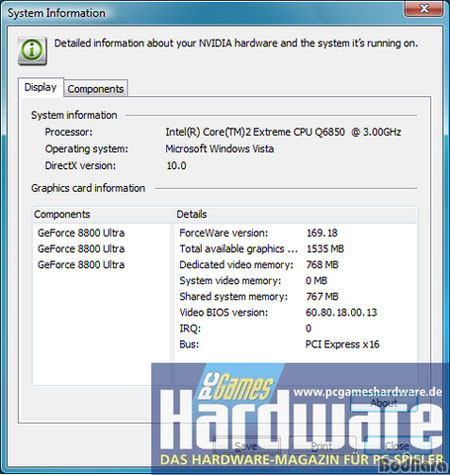Screen dimensions: 450x475
Task: Close the System Information window
Action: pos(424,8)
